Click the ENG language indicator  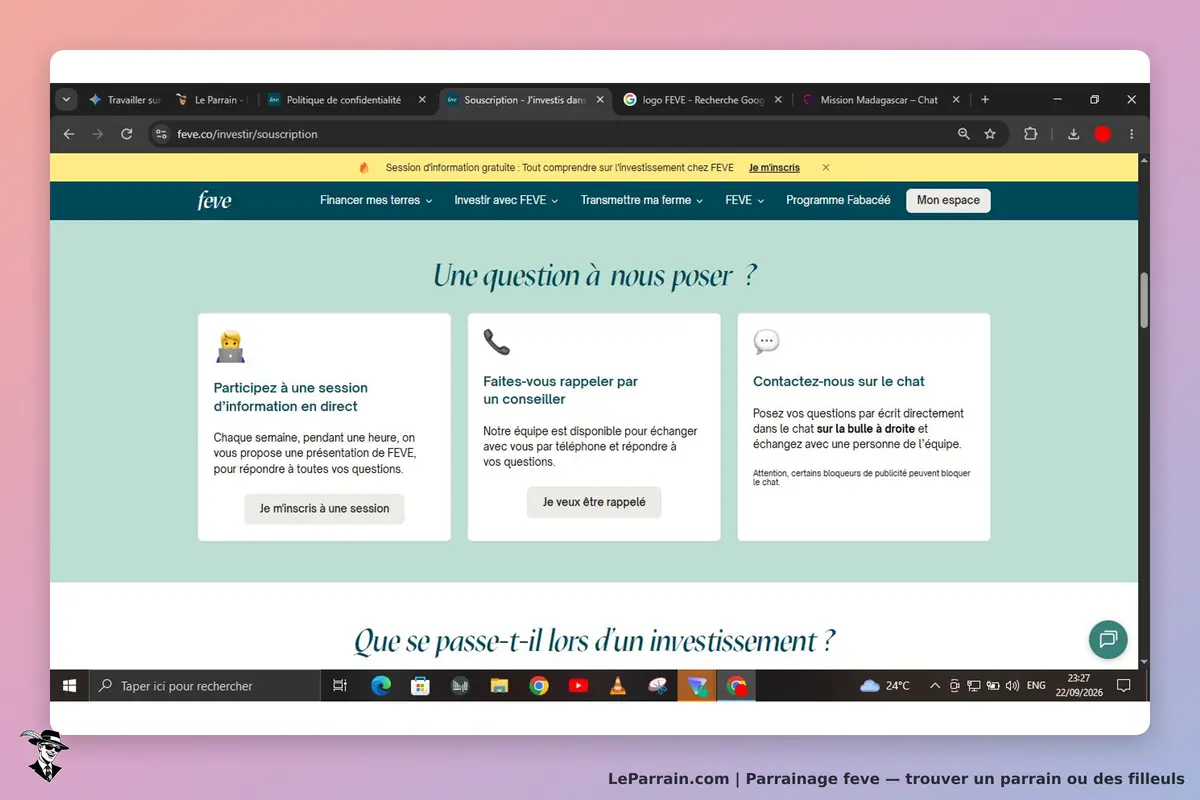point(1036,686)
